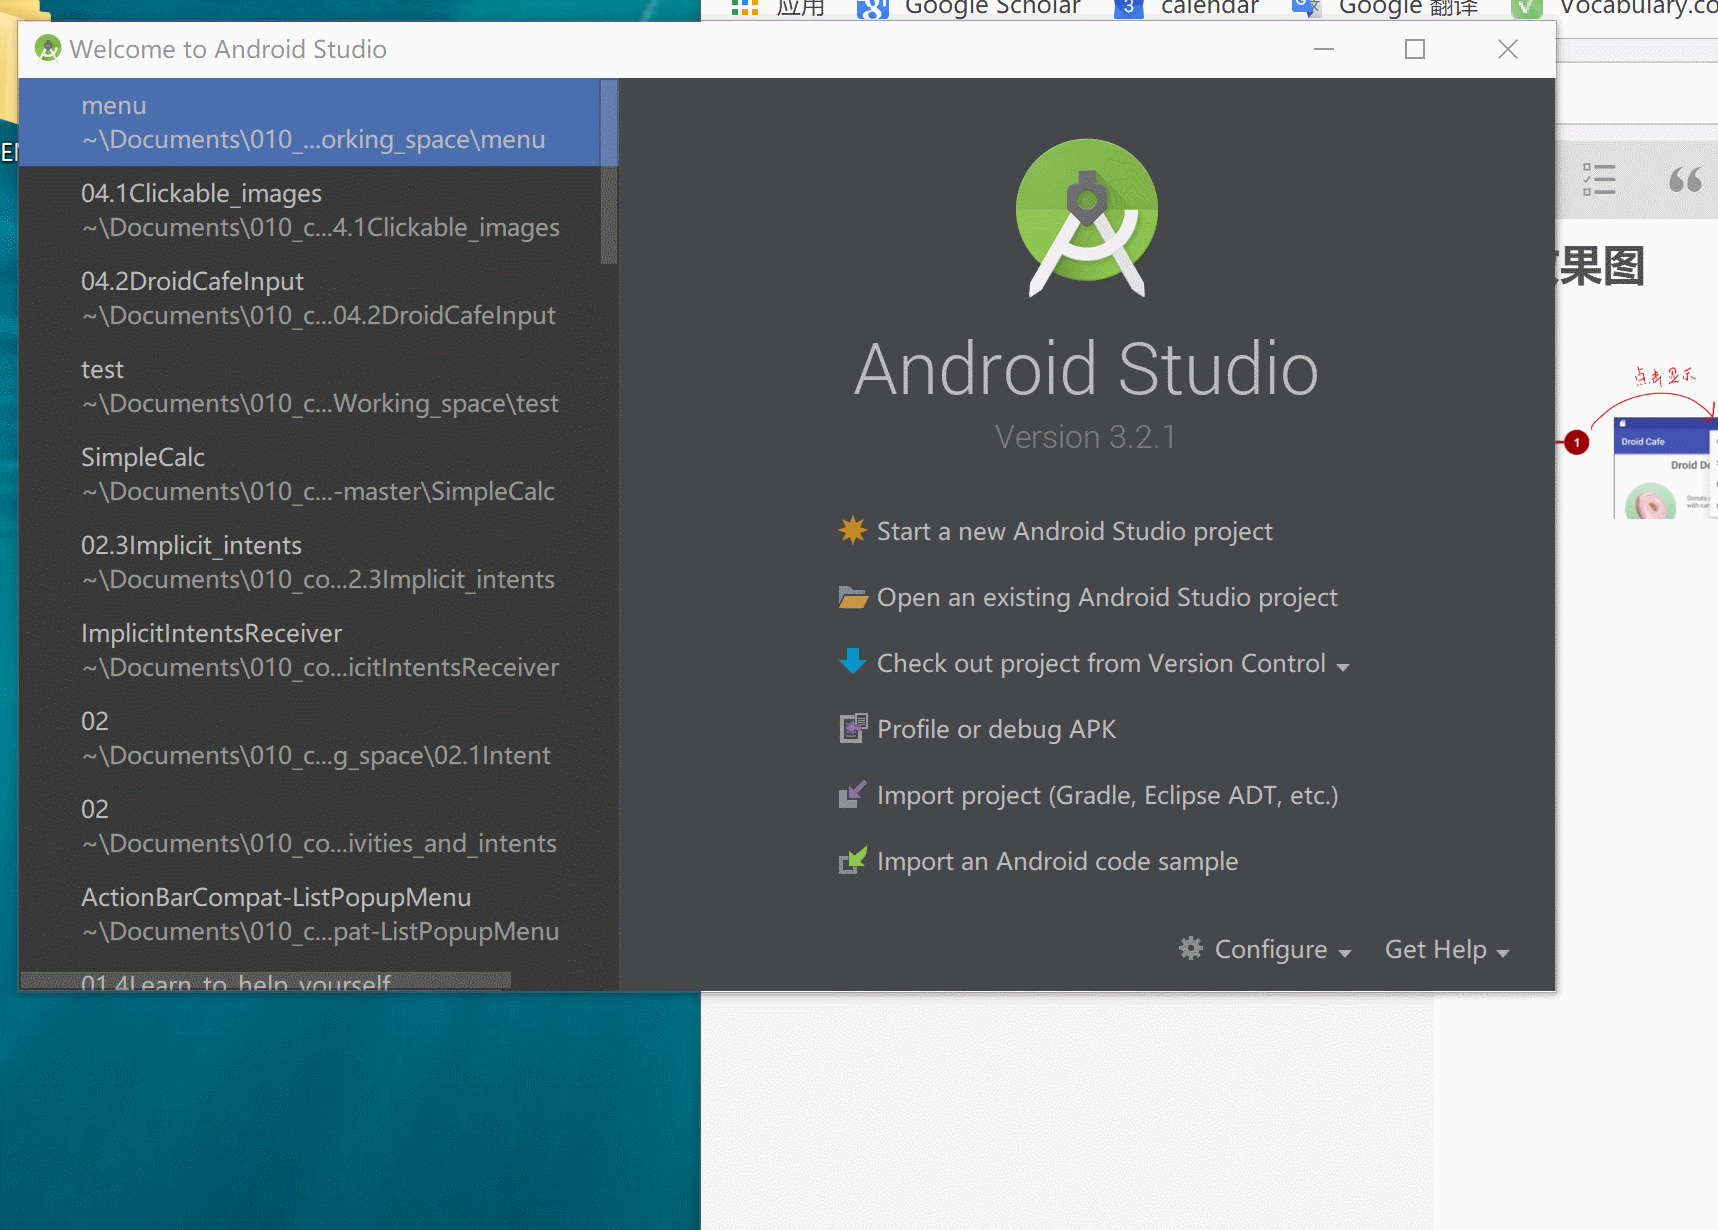1718x1230 pixels.
Task: Click the recent projects horizontal scrollbar
Action: (x=266, y=981)
